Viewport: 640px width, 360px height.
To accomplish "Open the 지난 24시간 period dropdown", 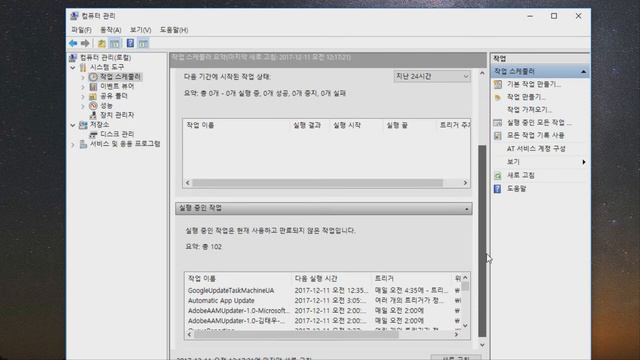I will point(432,76).
